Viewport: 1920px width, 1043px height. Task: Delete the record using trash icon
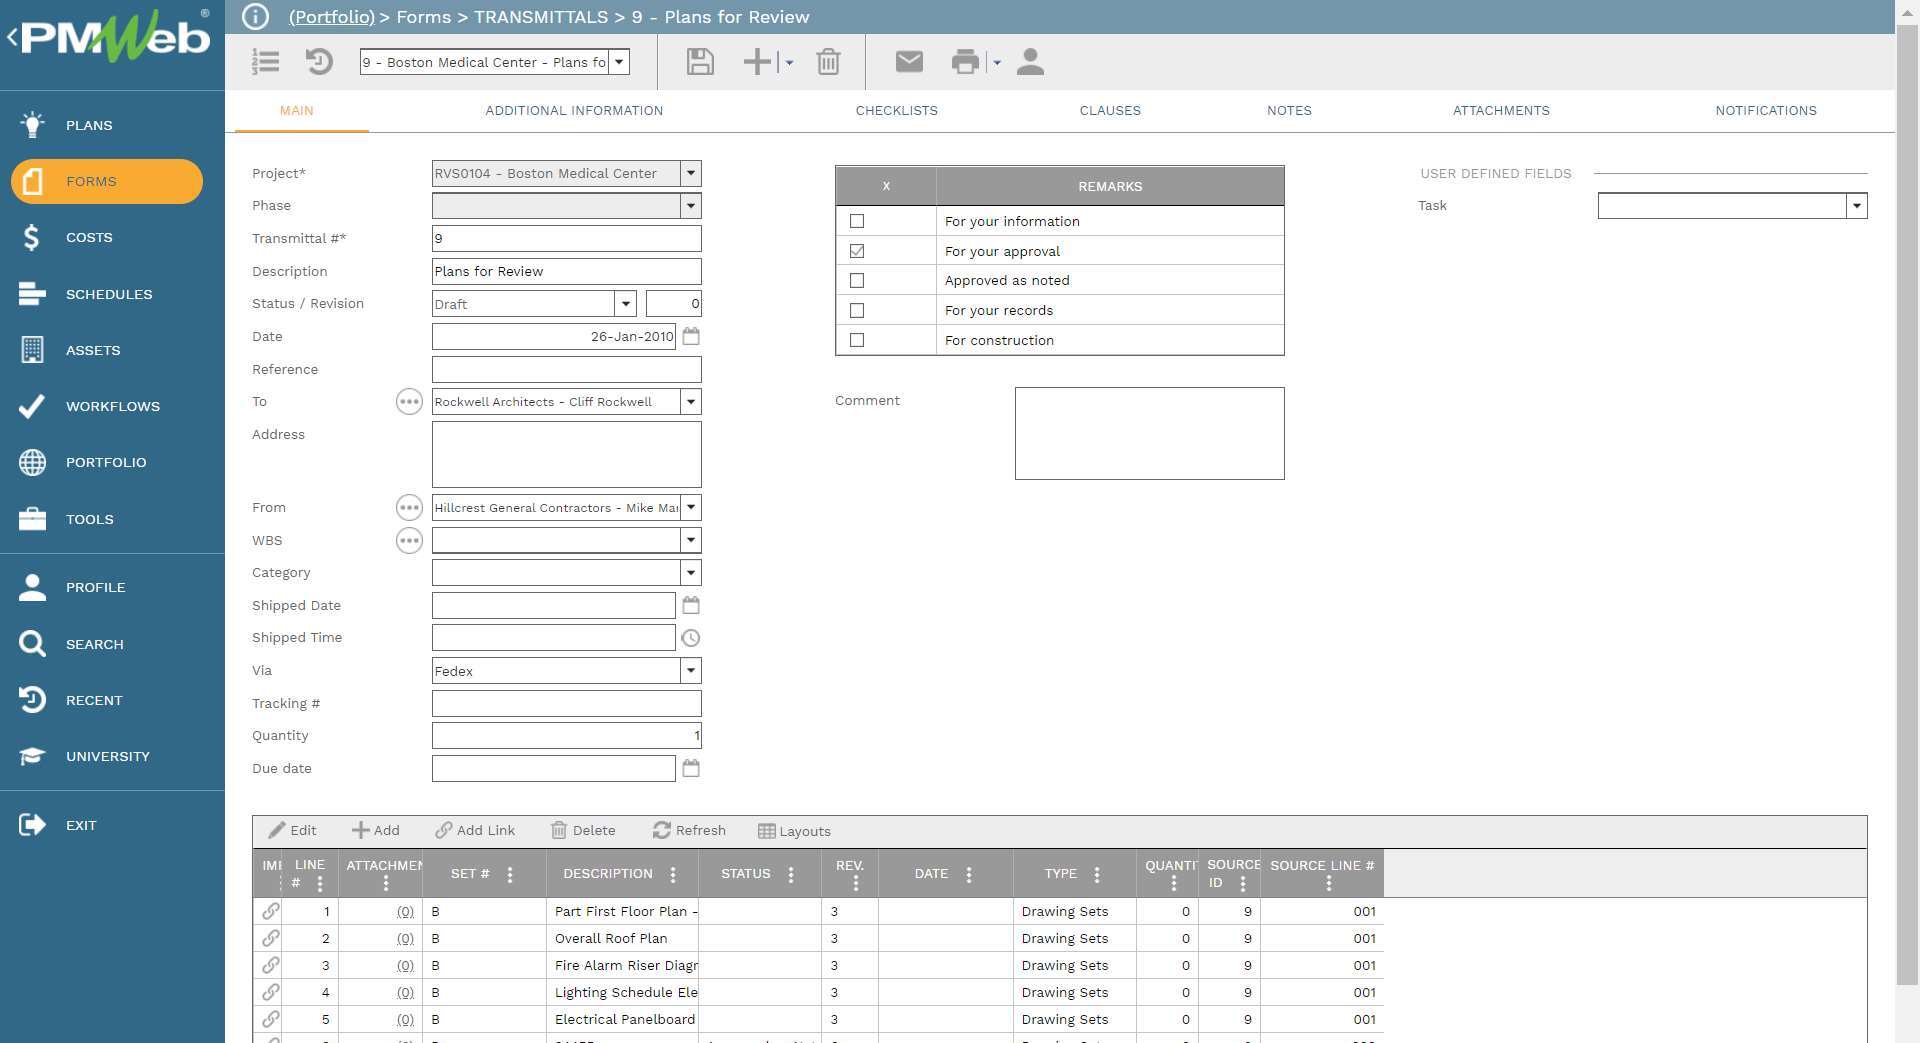pos(828,62)
